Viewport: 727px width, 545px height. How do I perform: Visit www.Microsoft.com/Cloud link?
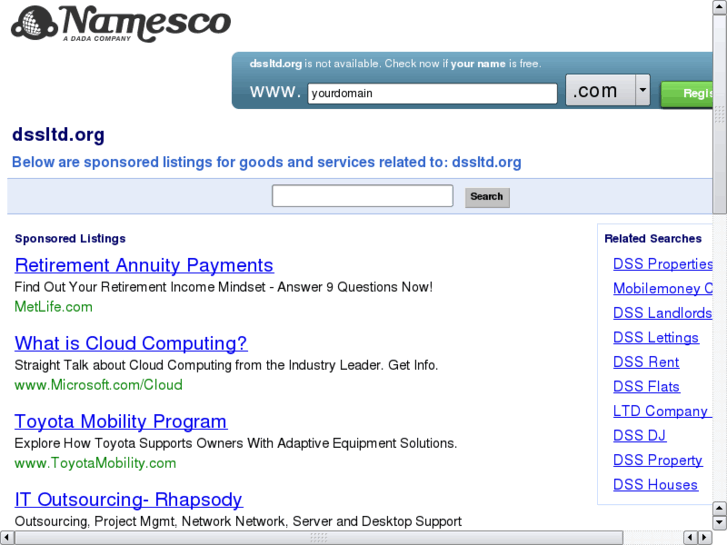click(x=98, y=385)
